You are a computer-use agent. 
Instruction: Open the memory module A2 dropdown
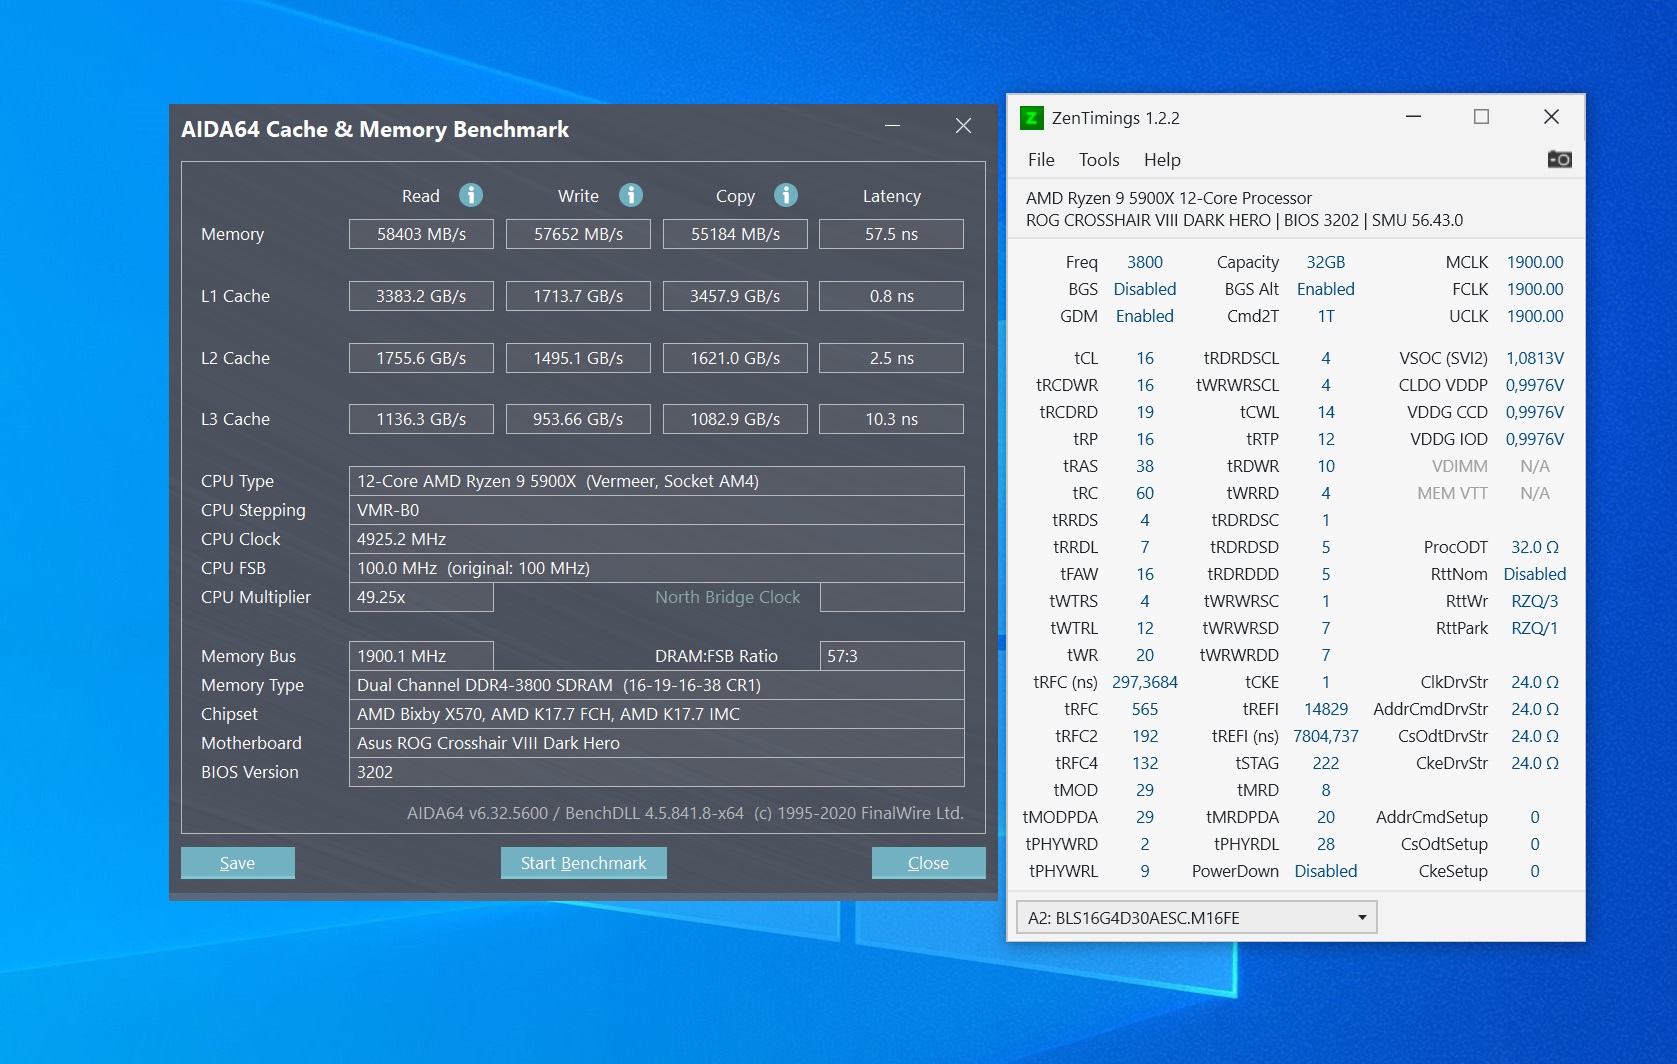point(1196,917)
